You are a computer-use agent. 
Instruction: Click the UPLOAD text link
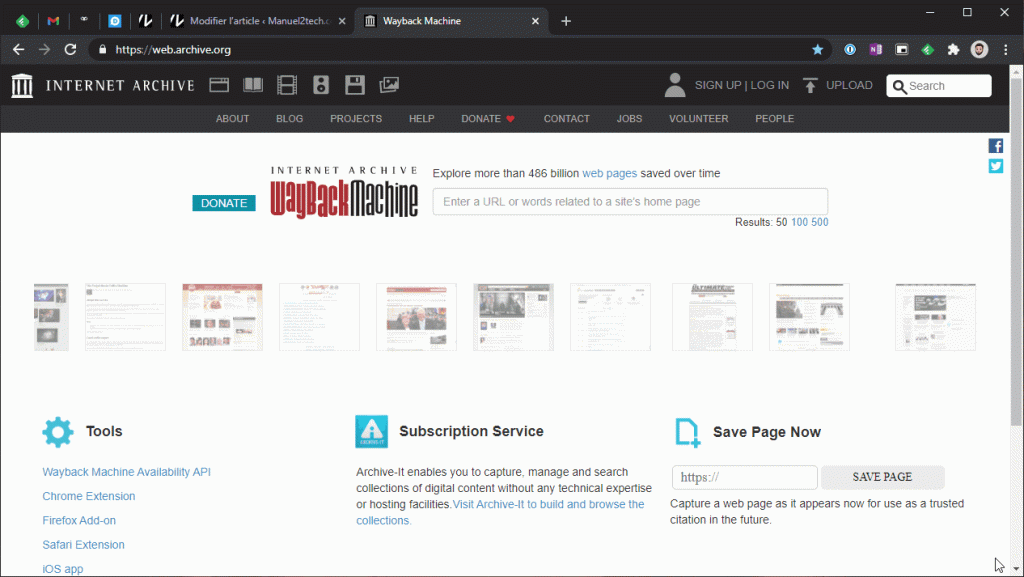pos(849,86)
